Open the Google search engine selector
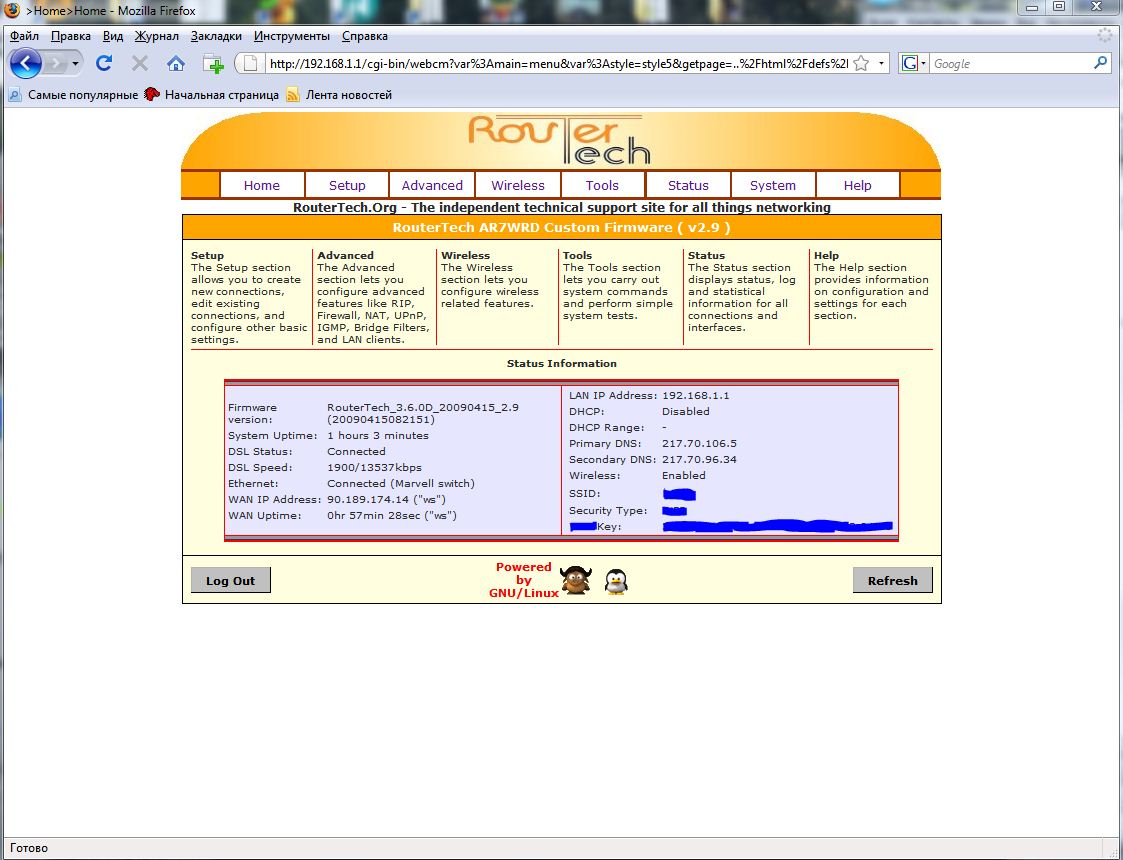The image size is (1123, 860). (x=914, y=64)
